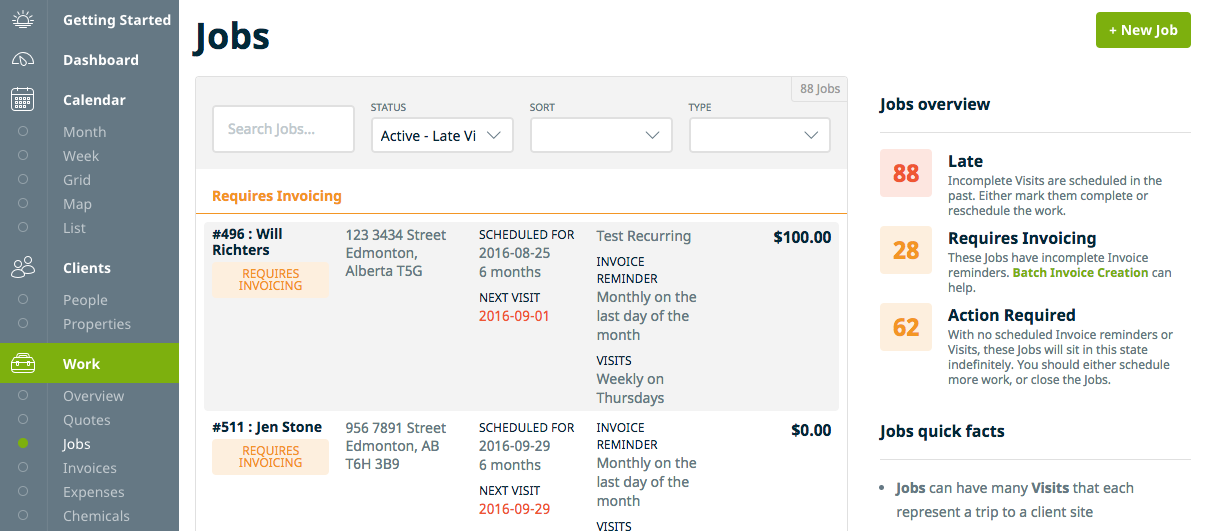Select the Month radio dot under Calendar
Viewport: 1205px width, 531px height.
coord(23,132)
